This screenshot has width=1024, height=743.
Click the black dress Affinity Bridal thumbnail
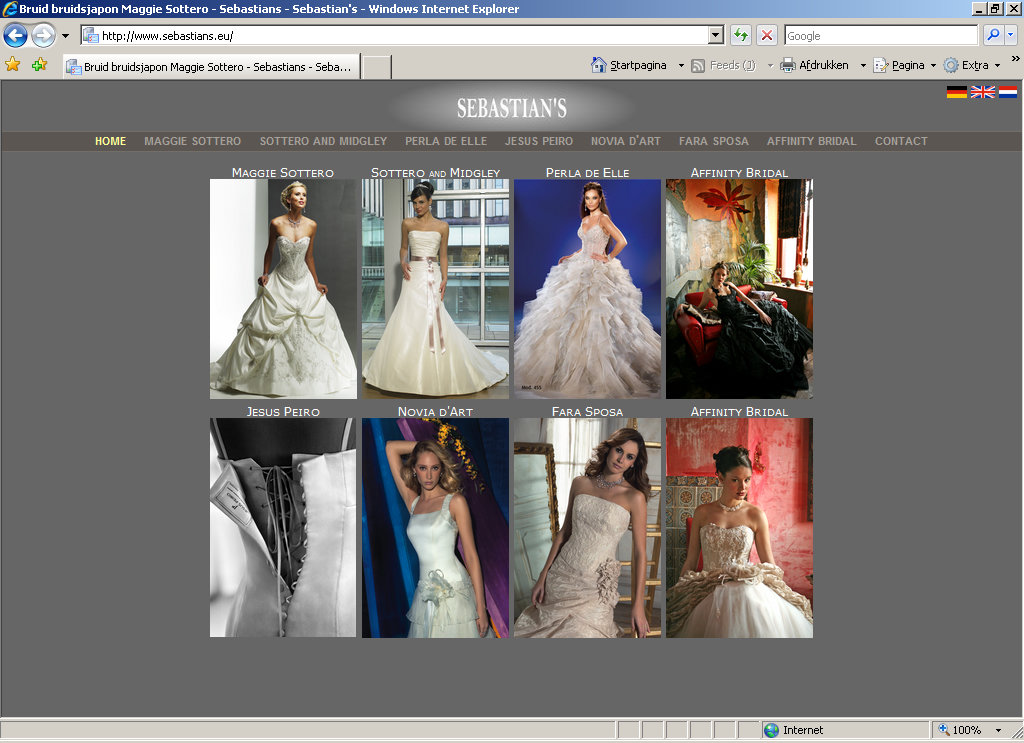point(739,289)
